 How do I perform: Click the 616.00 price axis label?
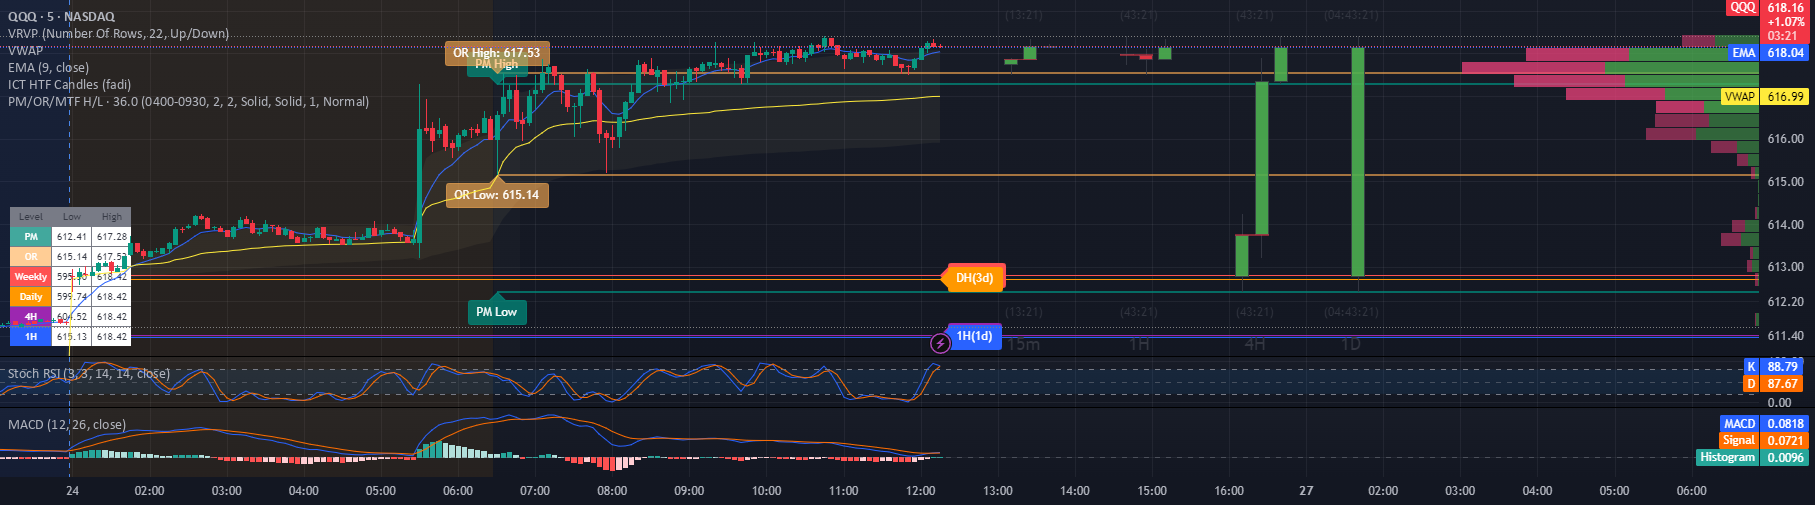(x=1785, y=139)
